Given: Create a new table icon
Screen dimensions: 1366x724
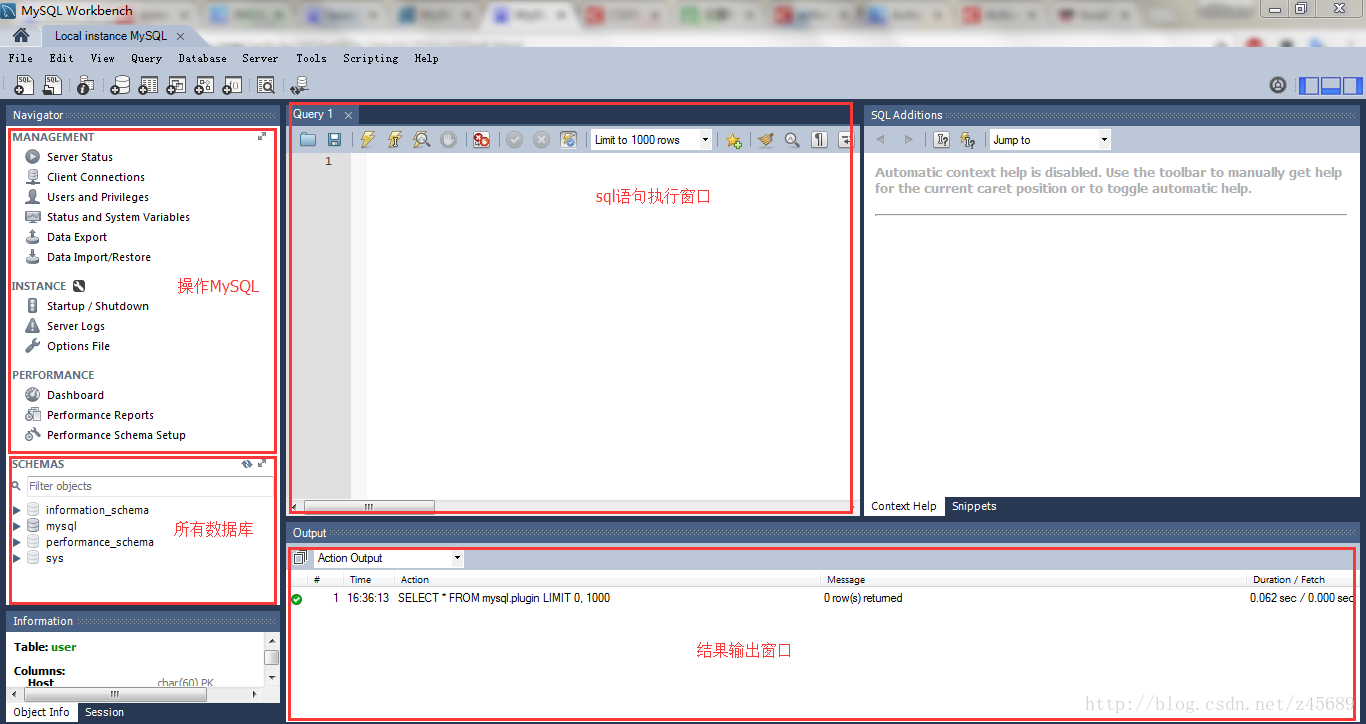Looking at the screenshot, I should 148,86.
